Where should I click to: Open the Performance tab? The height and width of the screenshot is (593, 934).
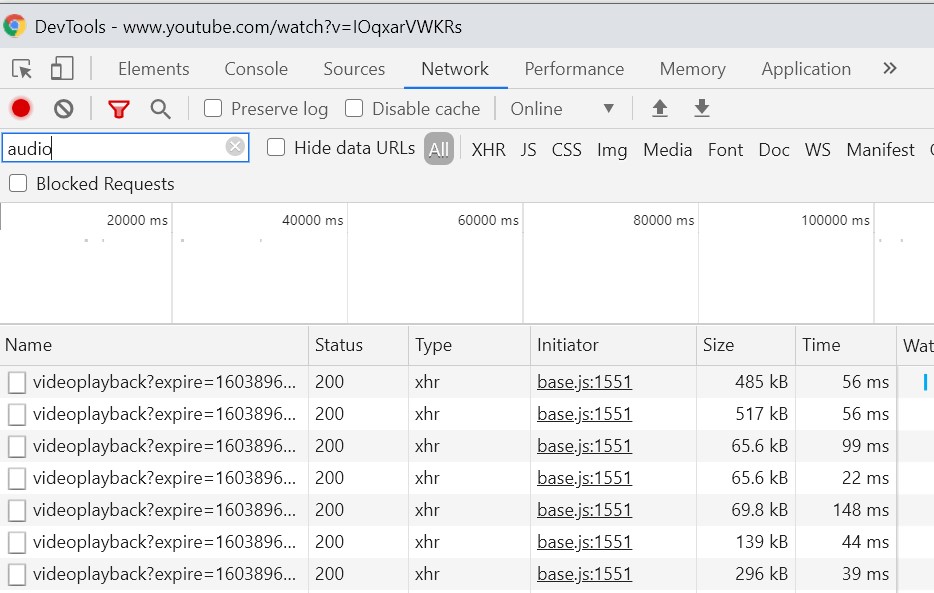pos(574,69)
